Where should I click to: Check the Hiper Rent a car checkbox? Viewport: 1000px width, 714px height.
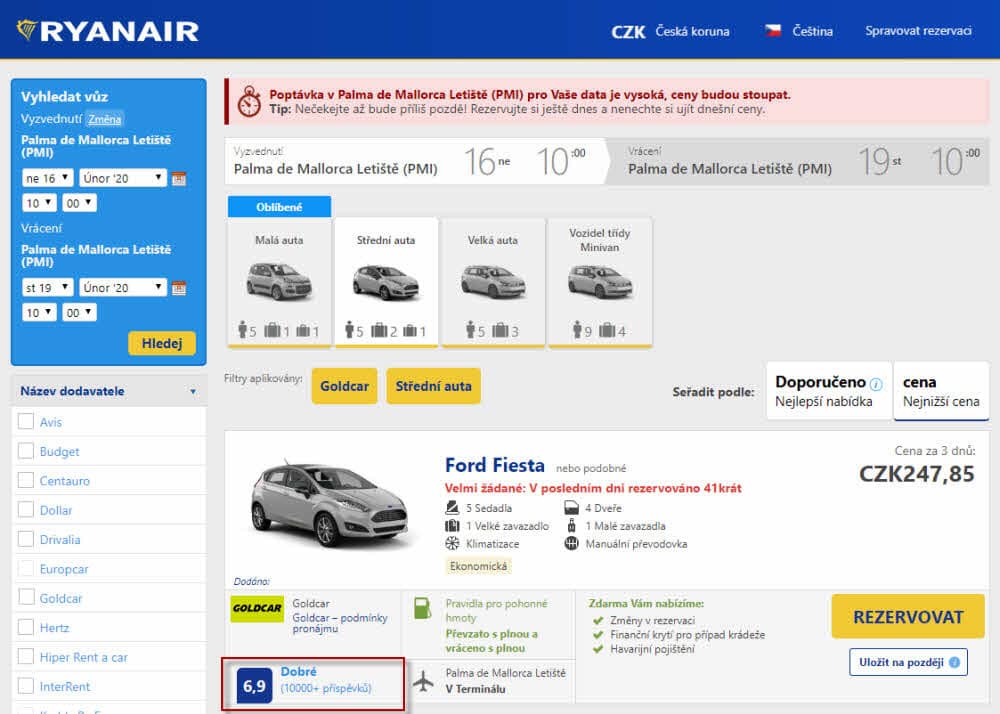point(26,656)
